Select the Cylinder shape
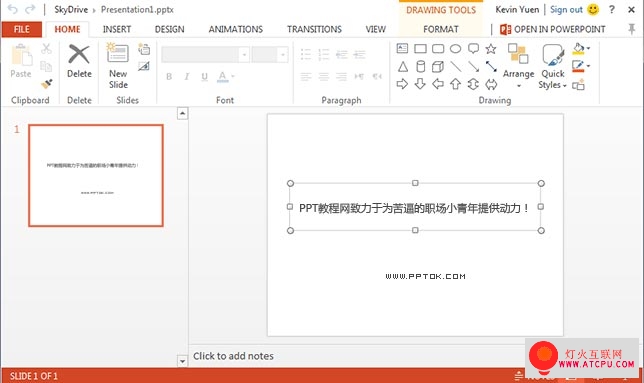Screen dimensions: 644x383 coord(420,67)
